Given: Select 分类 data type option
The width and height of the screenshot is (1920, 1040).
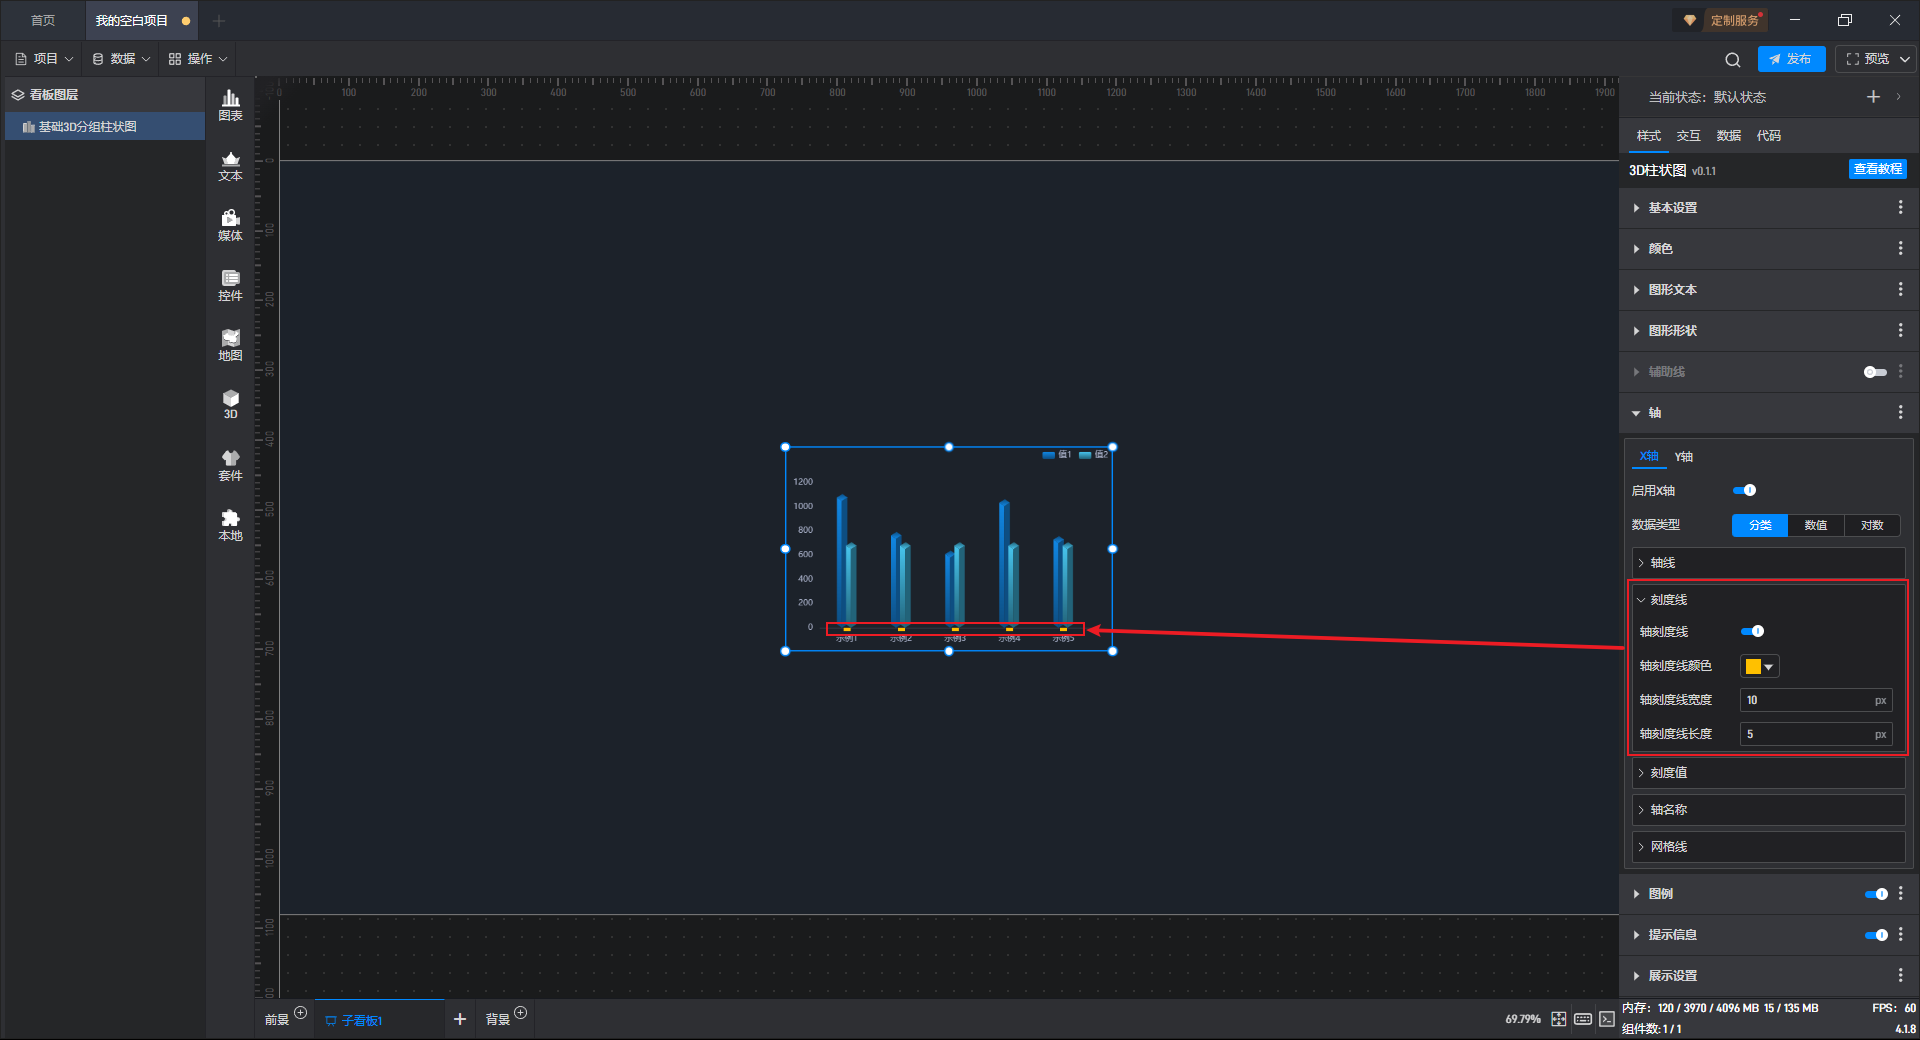Looking at the screenshot, I should coord(1760,525).
